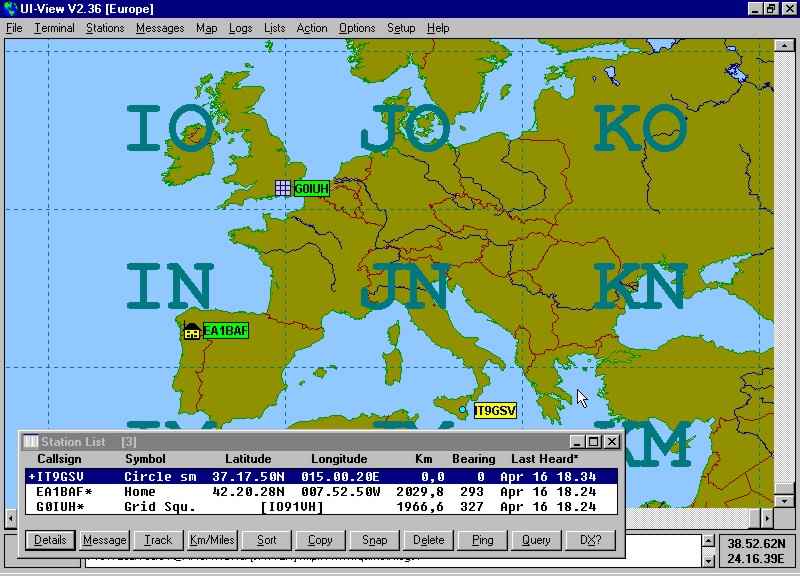The image size is (800, 576).
Task: Click the map's vertical scrollbar up arrow
Action: click(x=784, y=46)
